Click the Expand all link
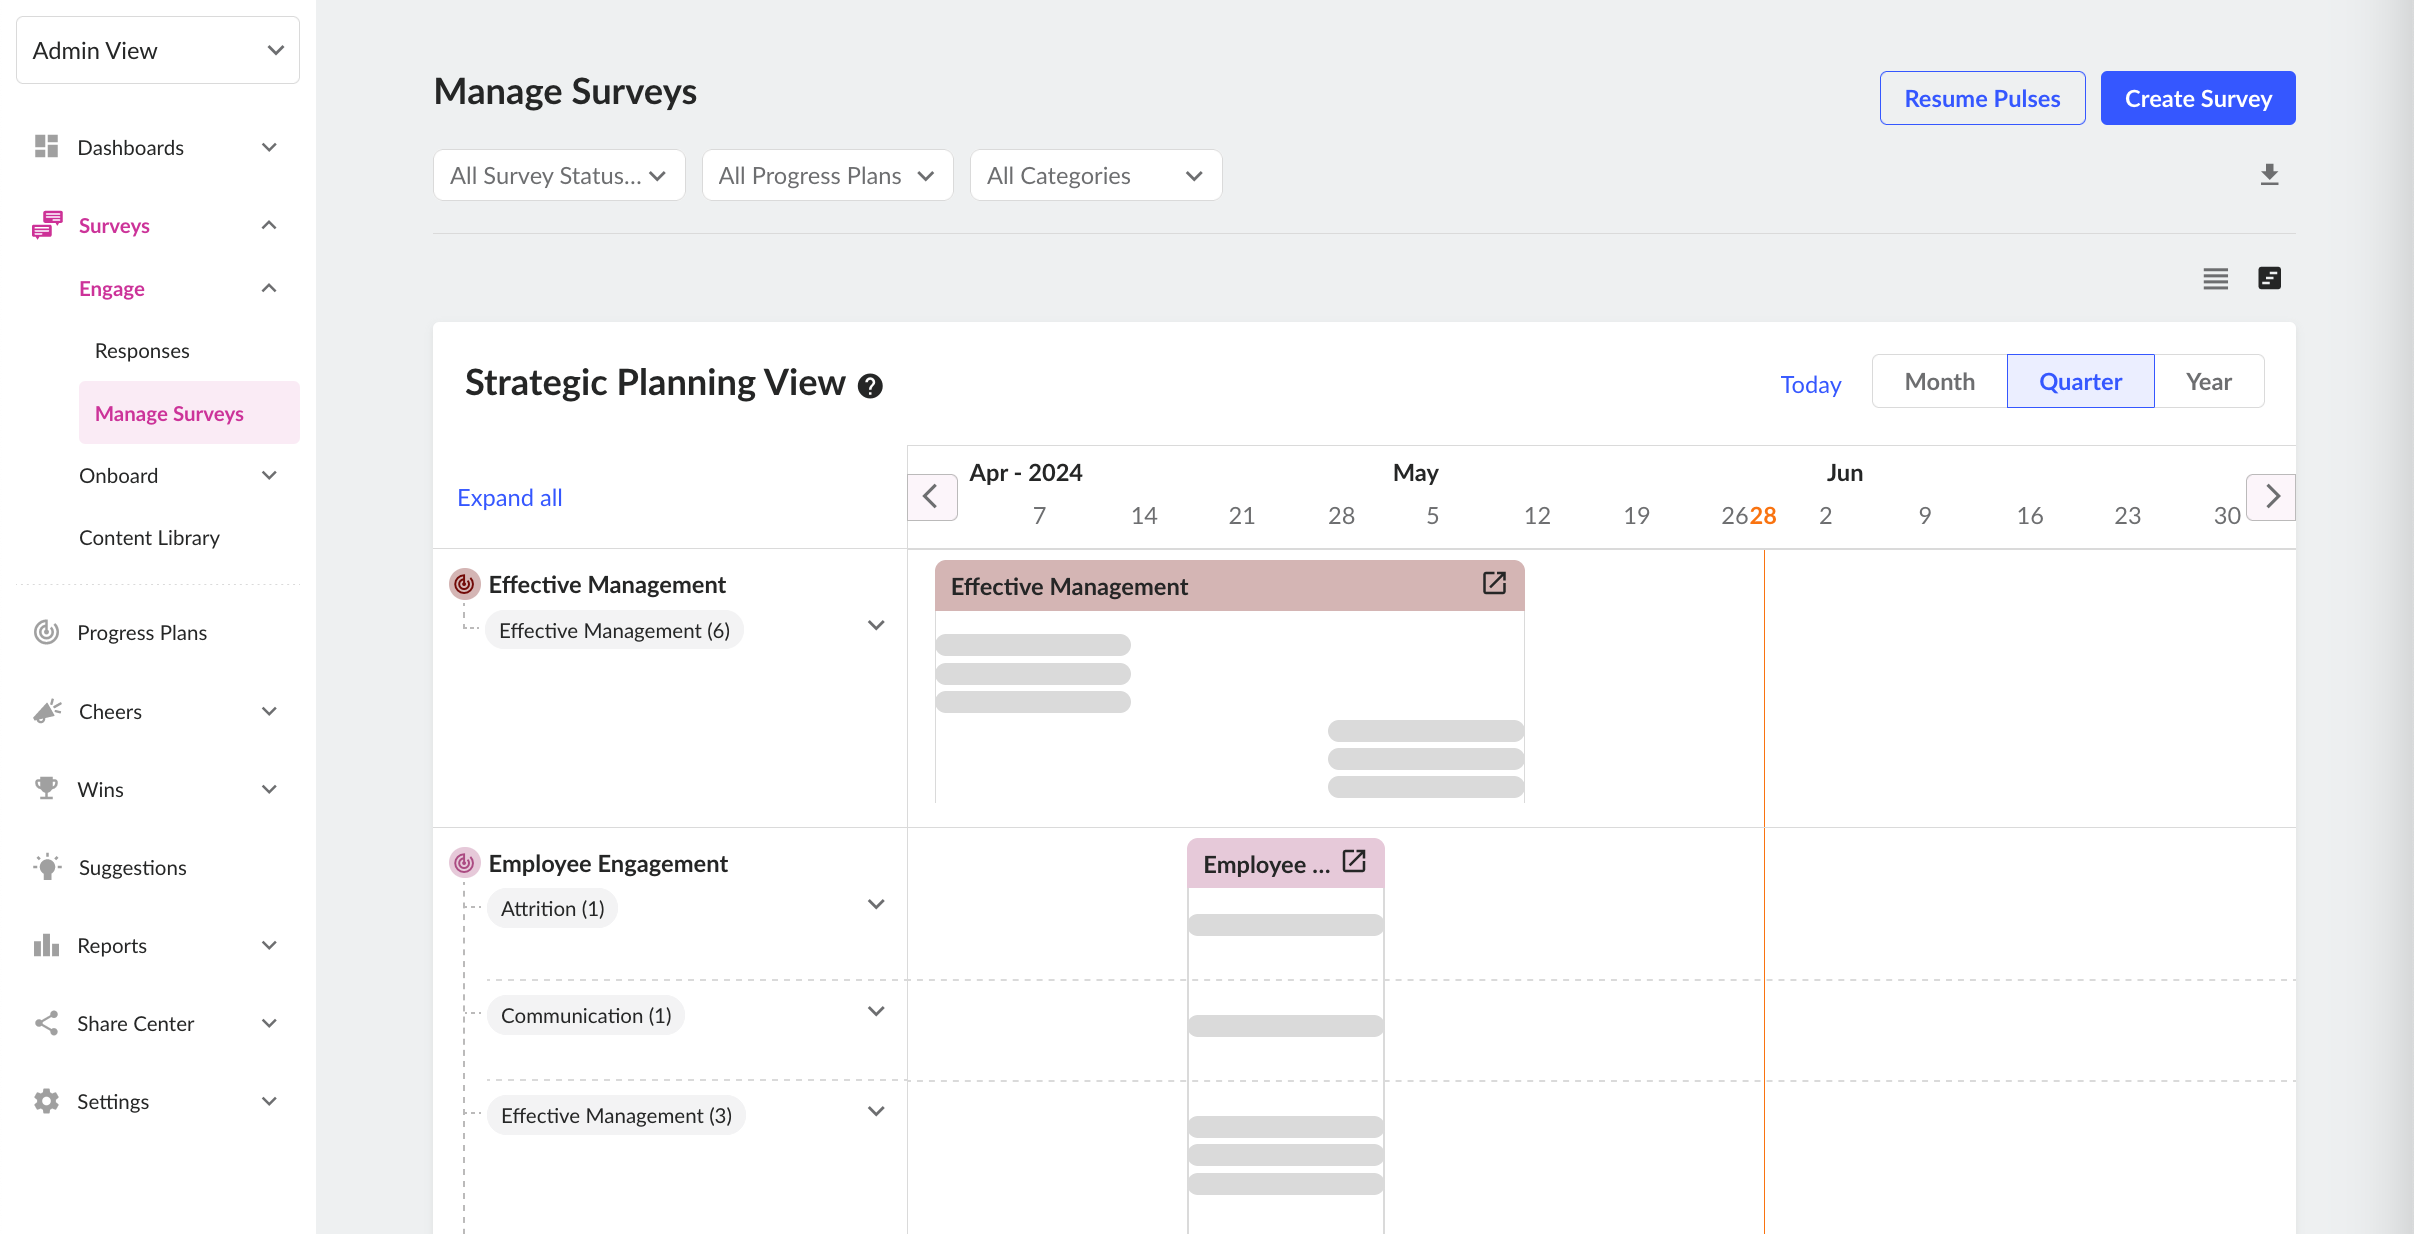 coord(510,497)
